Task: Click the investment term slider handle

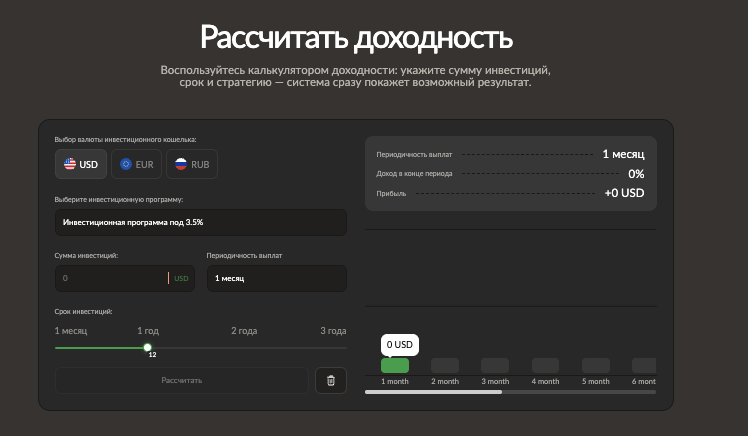Action: click(147, 347)
